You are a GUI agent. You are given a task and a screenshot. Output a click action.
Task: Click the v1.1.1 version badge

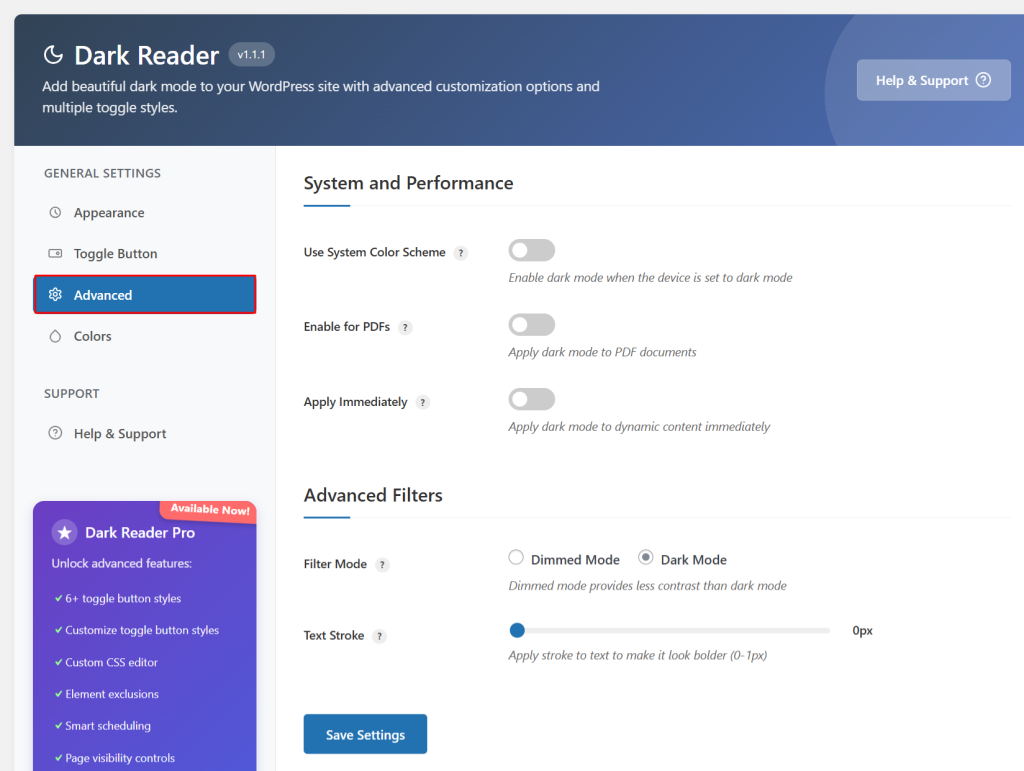[x=251, y=55]
